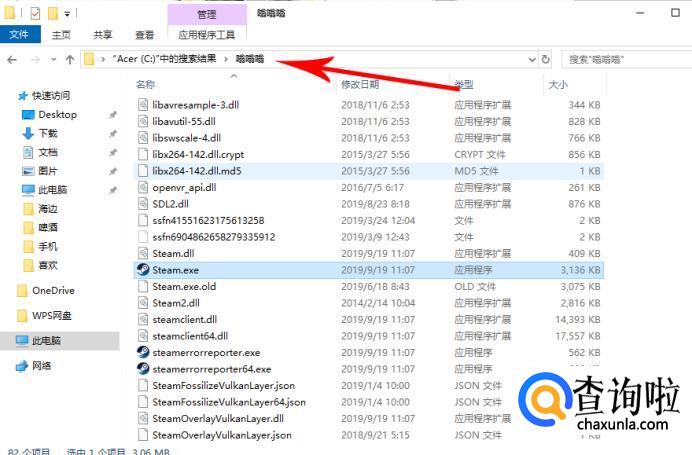Open 海边 folder in sidebar
The height and width of the screenshot is (455, 692).
pos(40,209)
